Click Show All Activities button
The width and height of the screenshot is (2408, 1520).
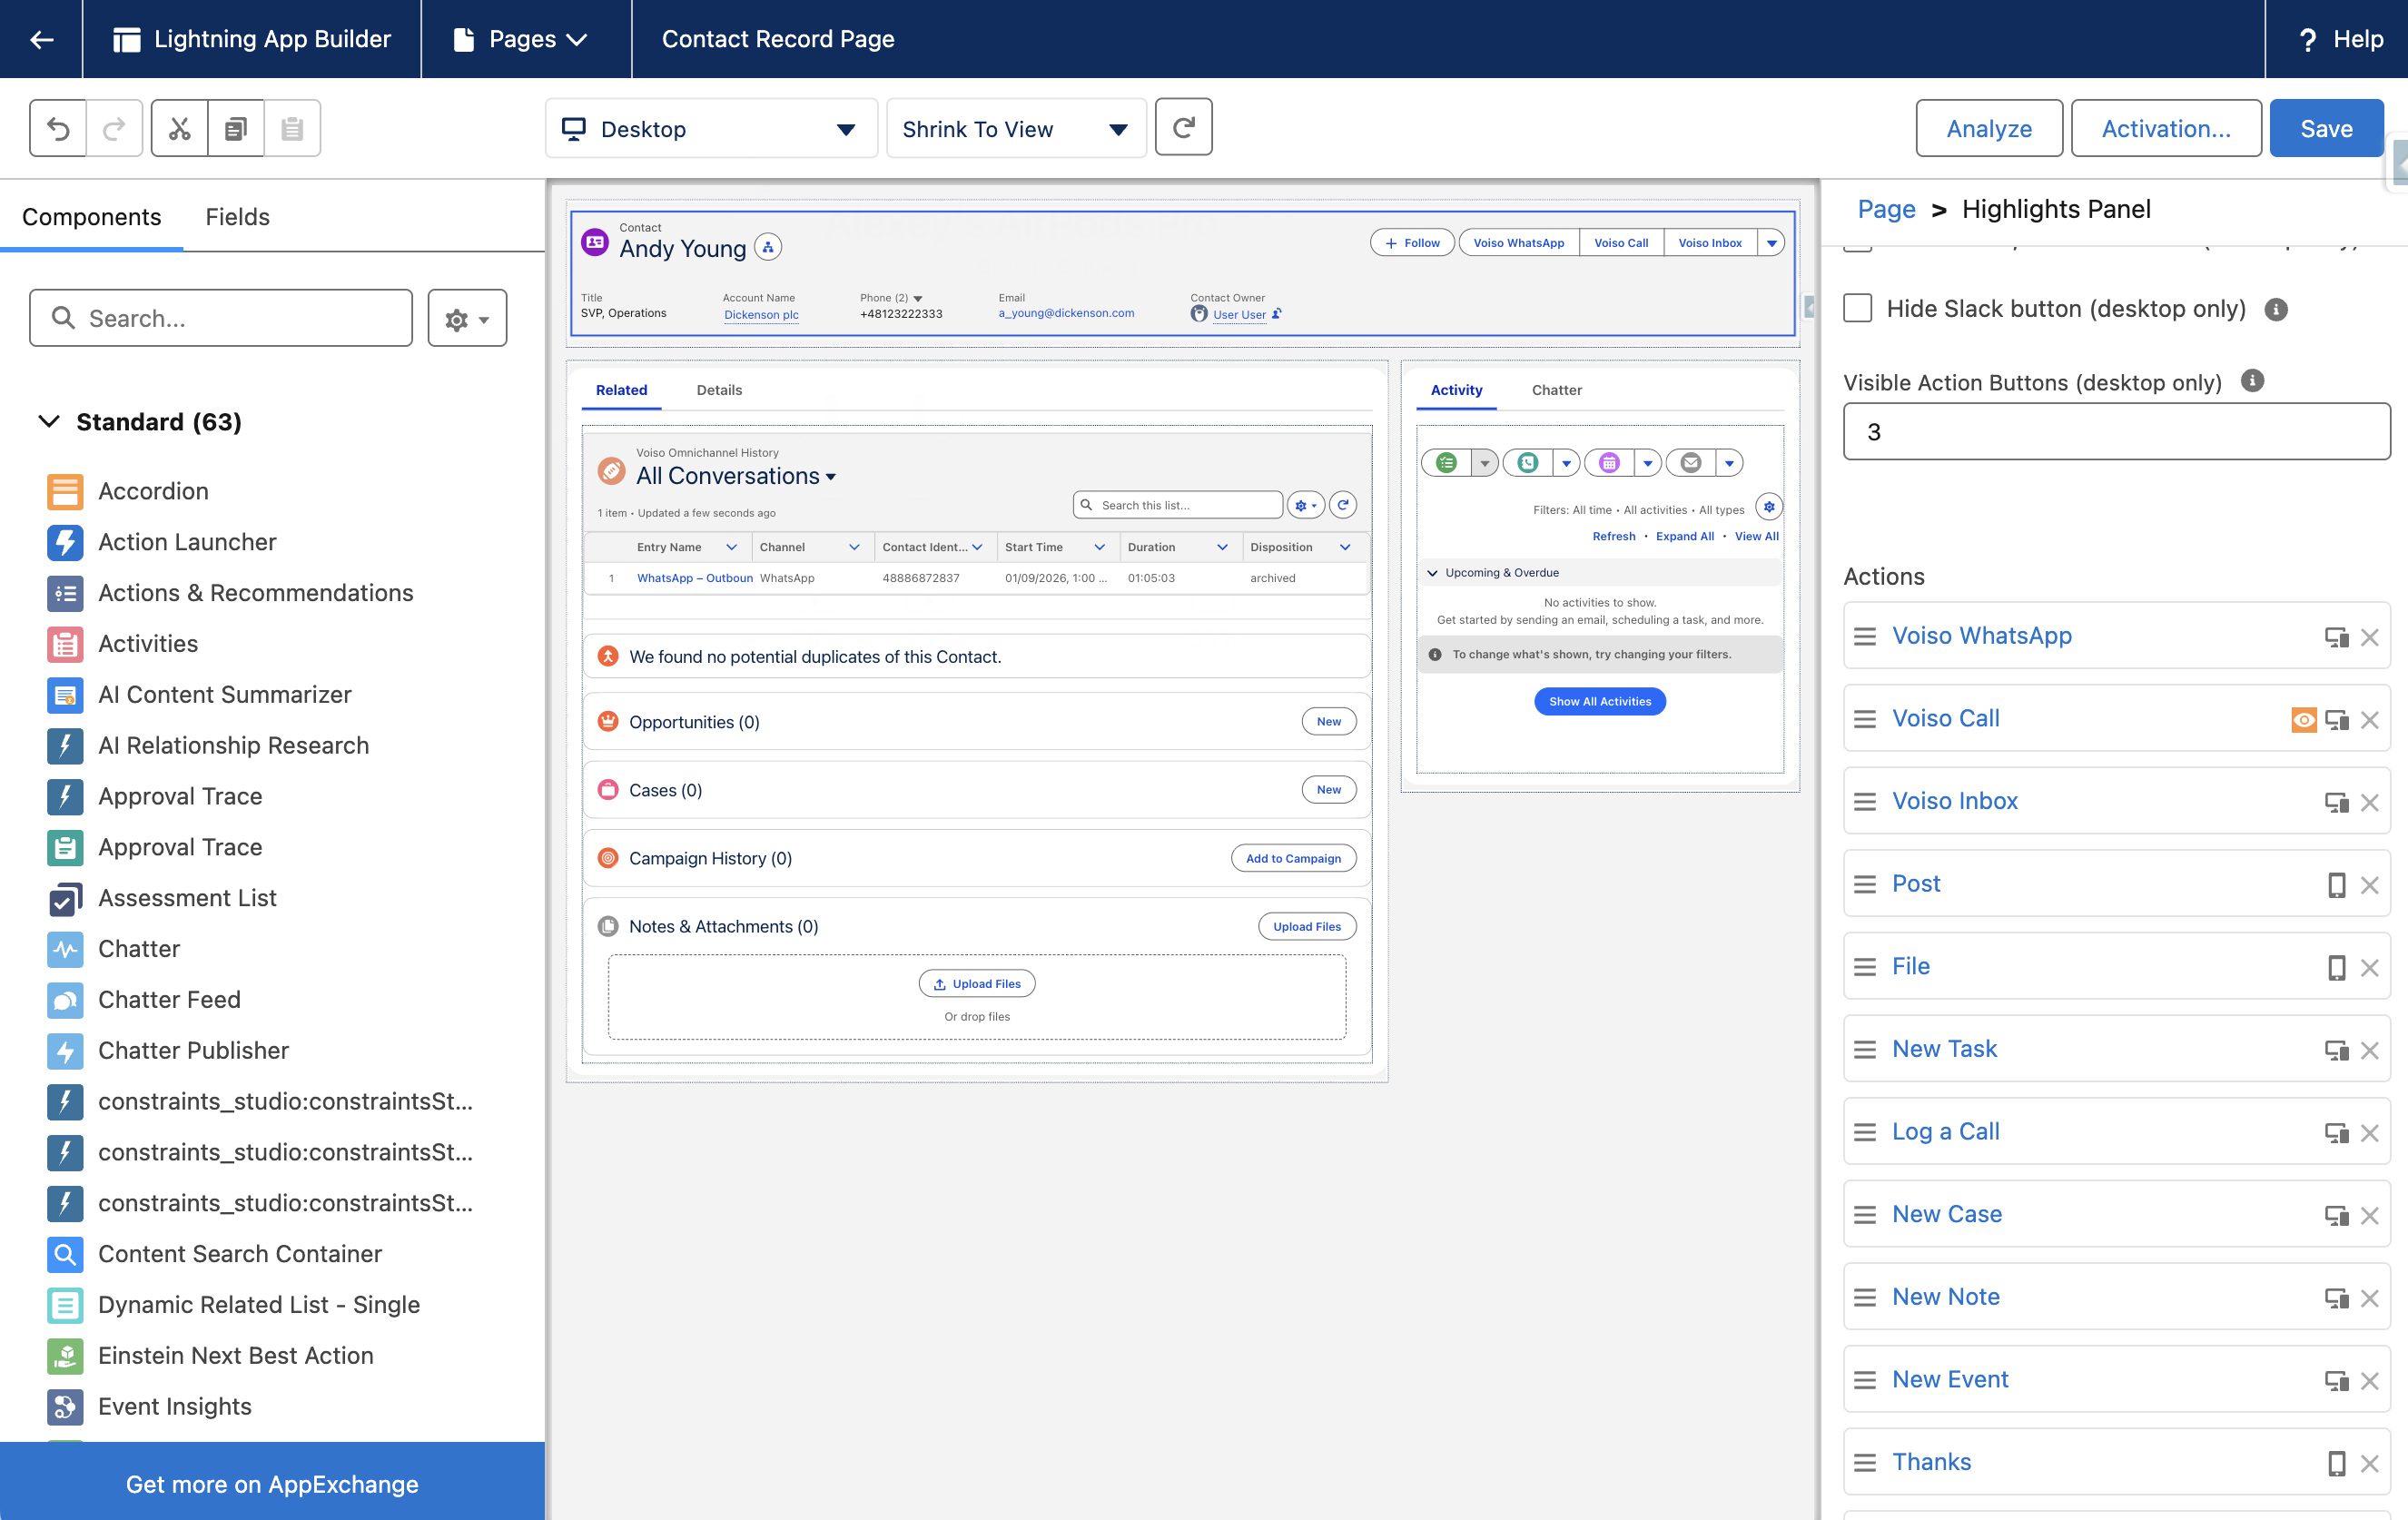click(1600, 702)
